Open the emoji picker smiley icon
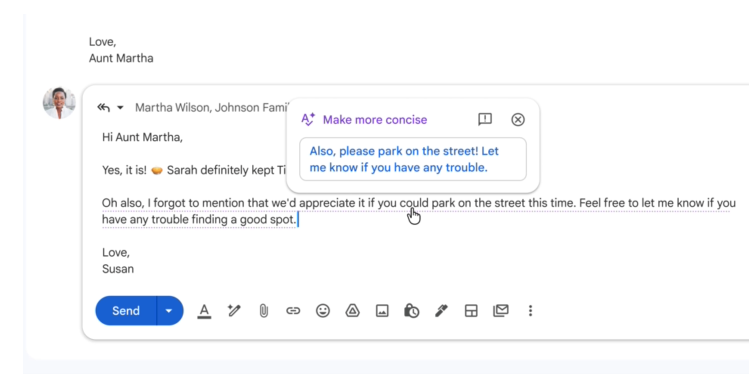This screenshot has height=374, width=750. pos(323,311)
